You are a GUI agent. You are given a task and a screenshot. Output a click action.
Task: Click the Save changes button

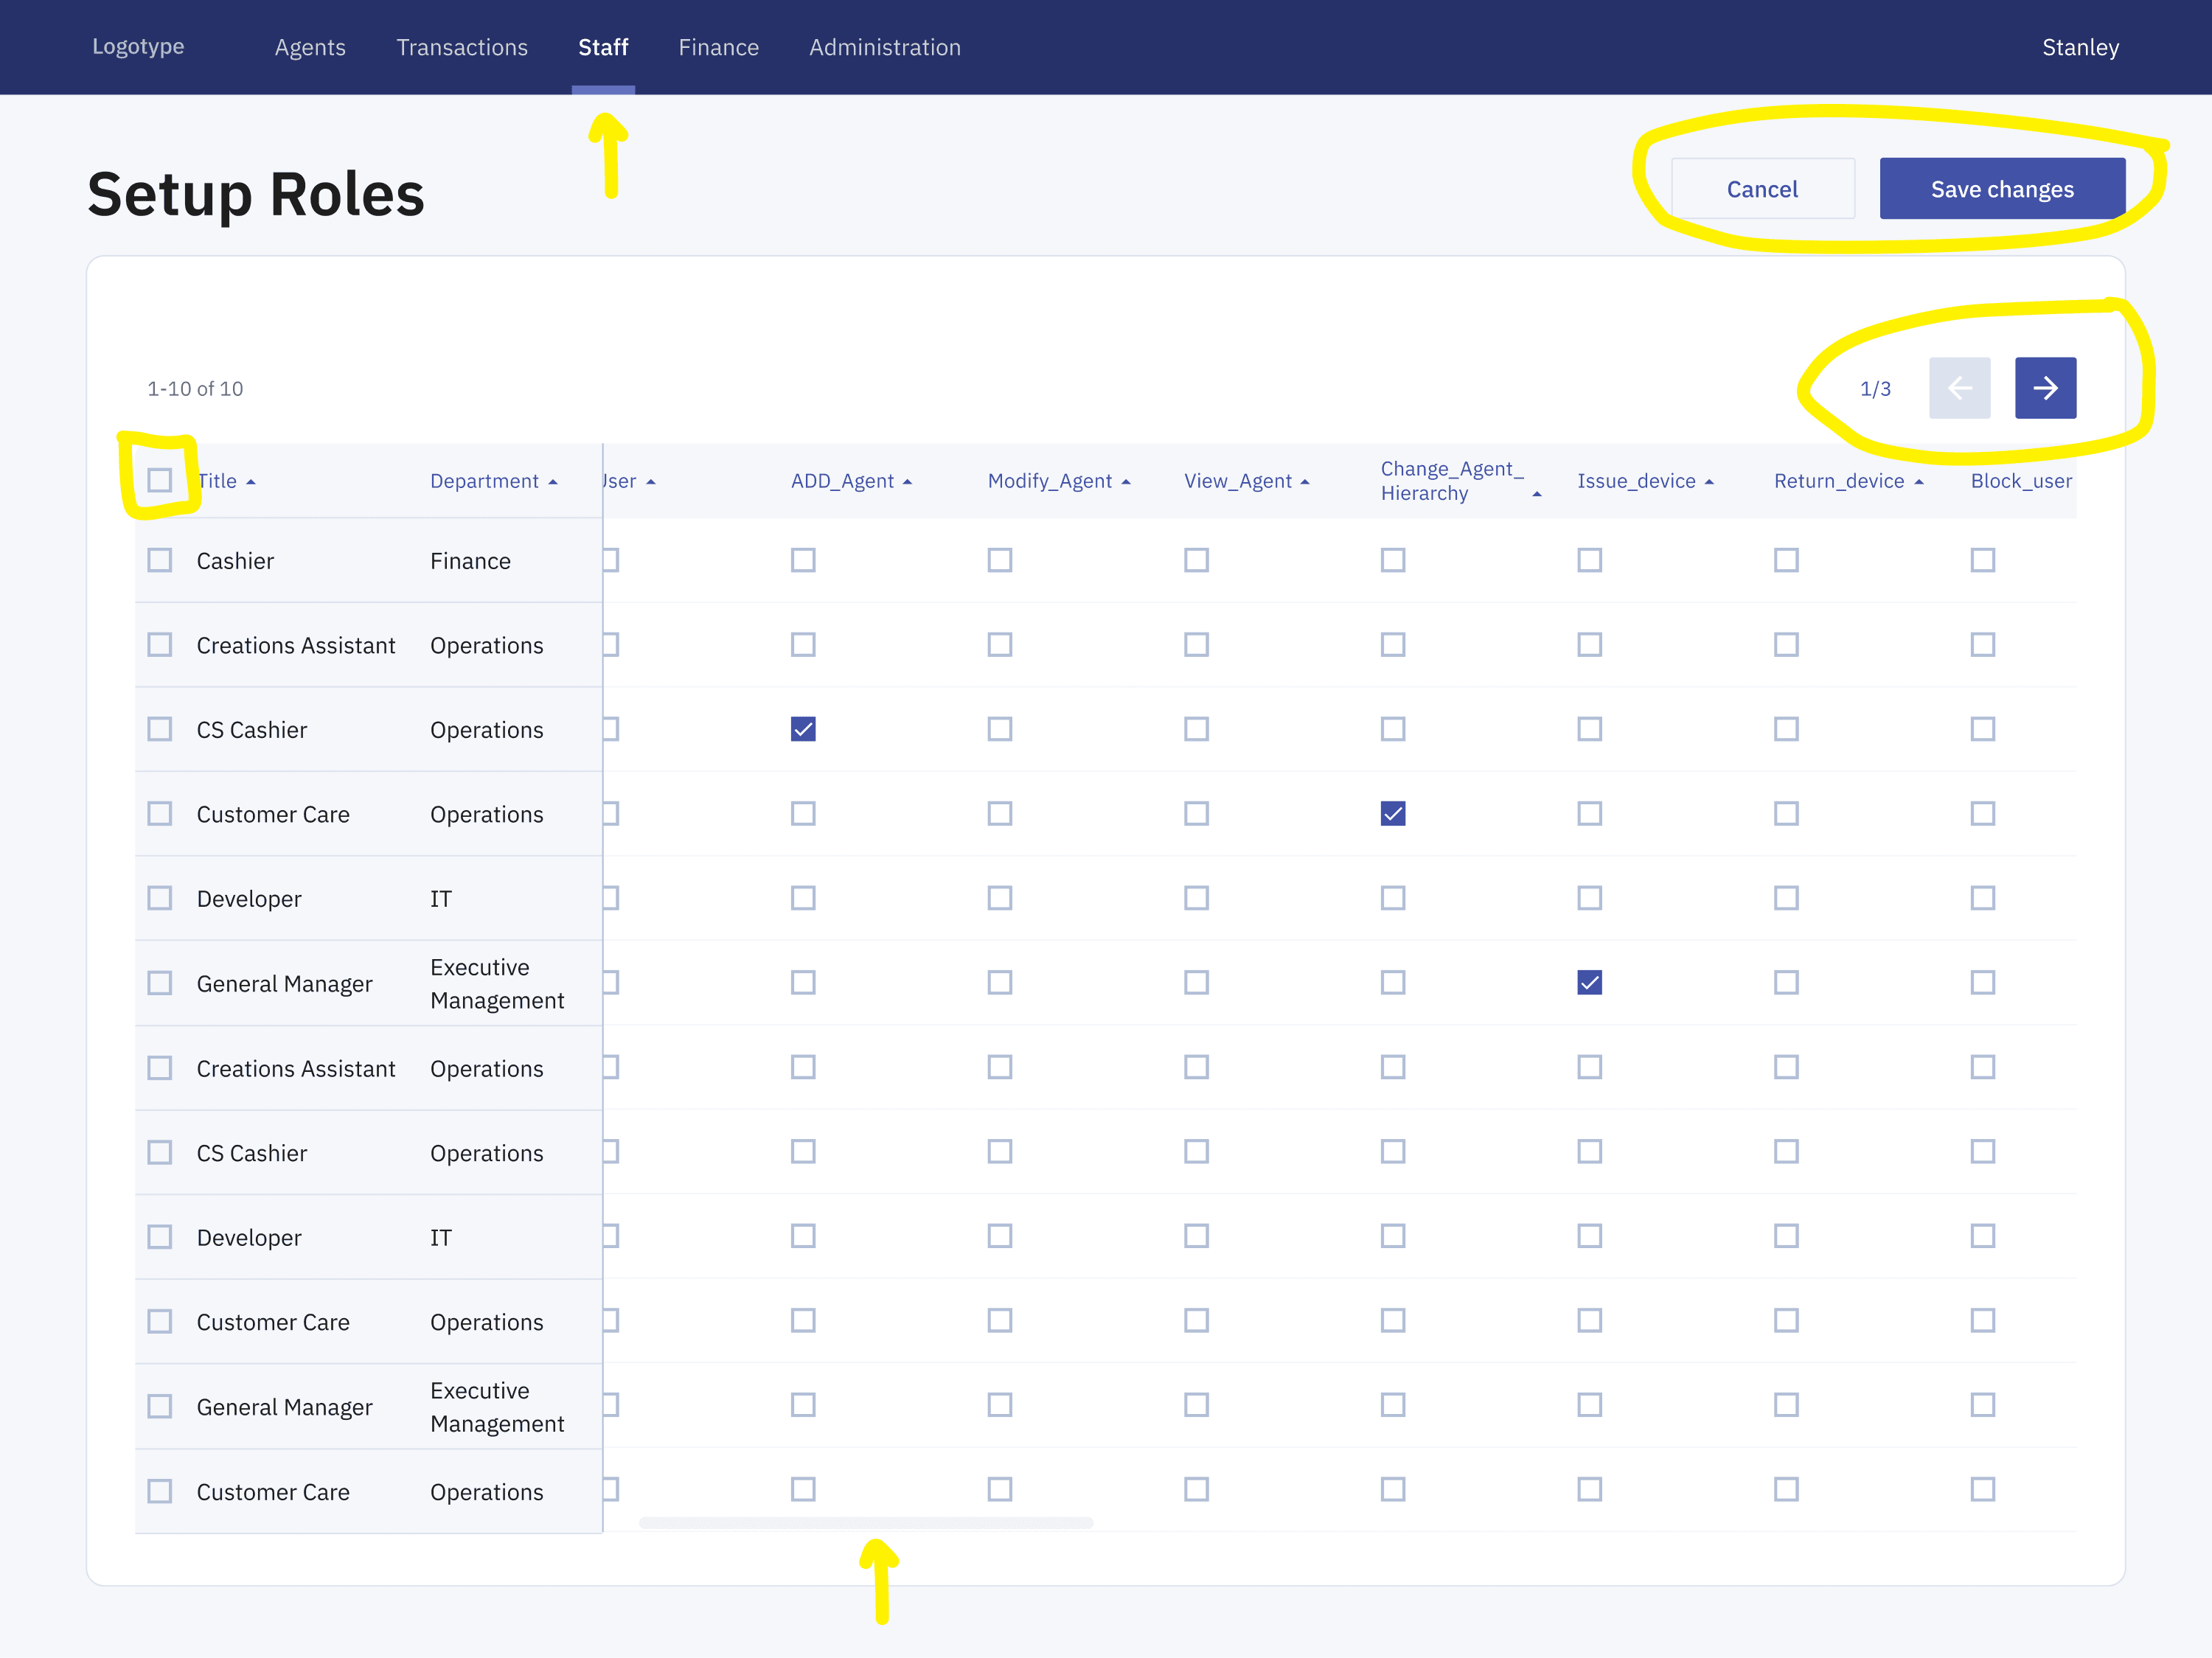point(2001,189)
